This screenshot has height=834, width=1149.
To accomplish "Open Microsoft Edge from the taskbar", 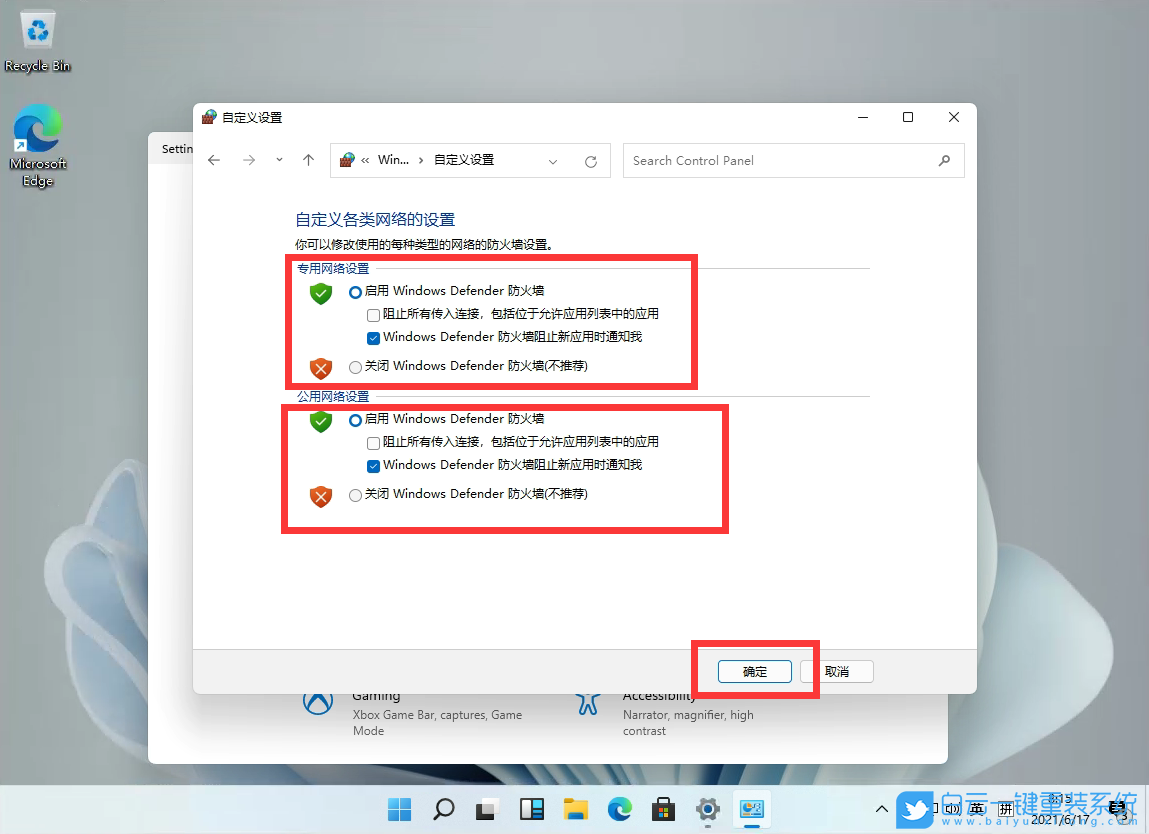I will point(620,810).
